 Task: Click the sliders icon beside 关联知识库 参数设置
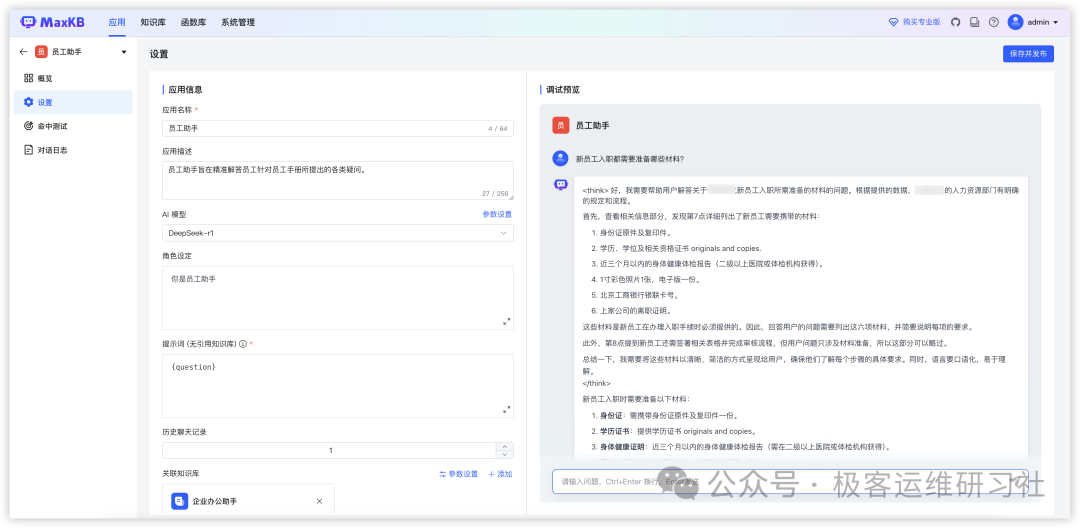pos(443,474)
